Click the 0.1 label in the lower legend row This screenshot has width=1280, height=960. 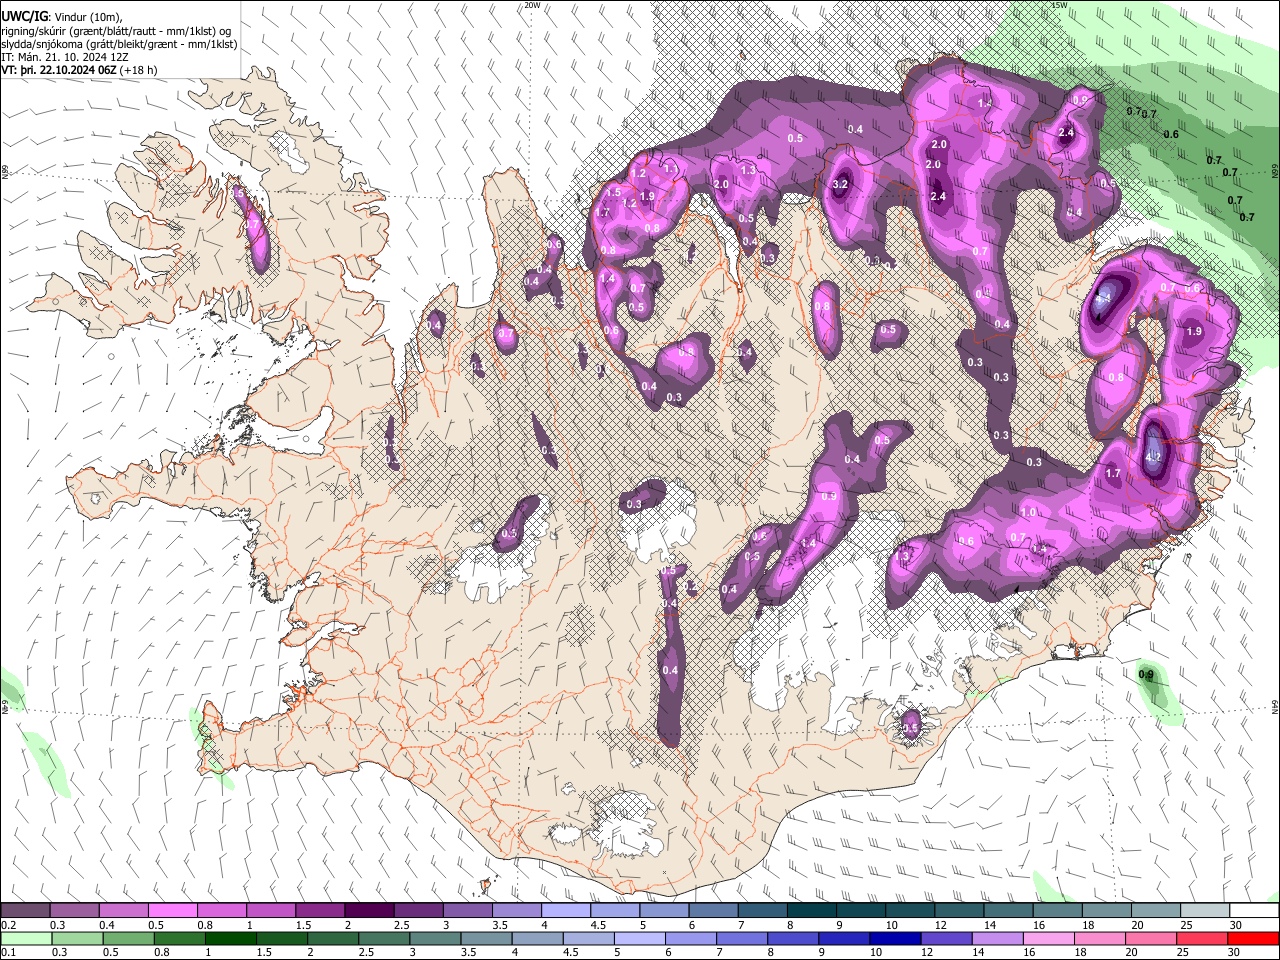8,953
